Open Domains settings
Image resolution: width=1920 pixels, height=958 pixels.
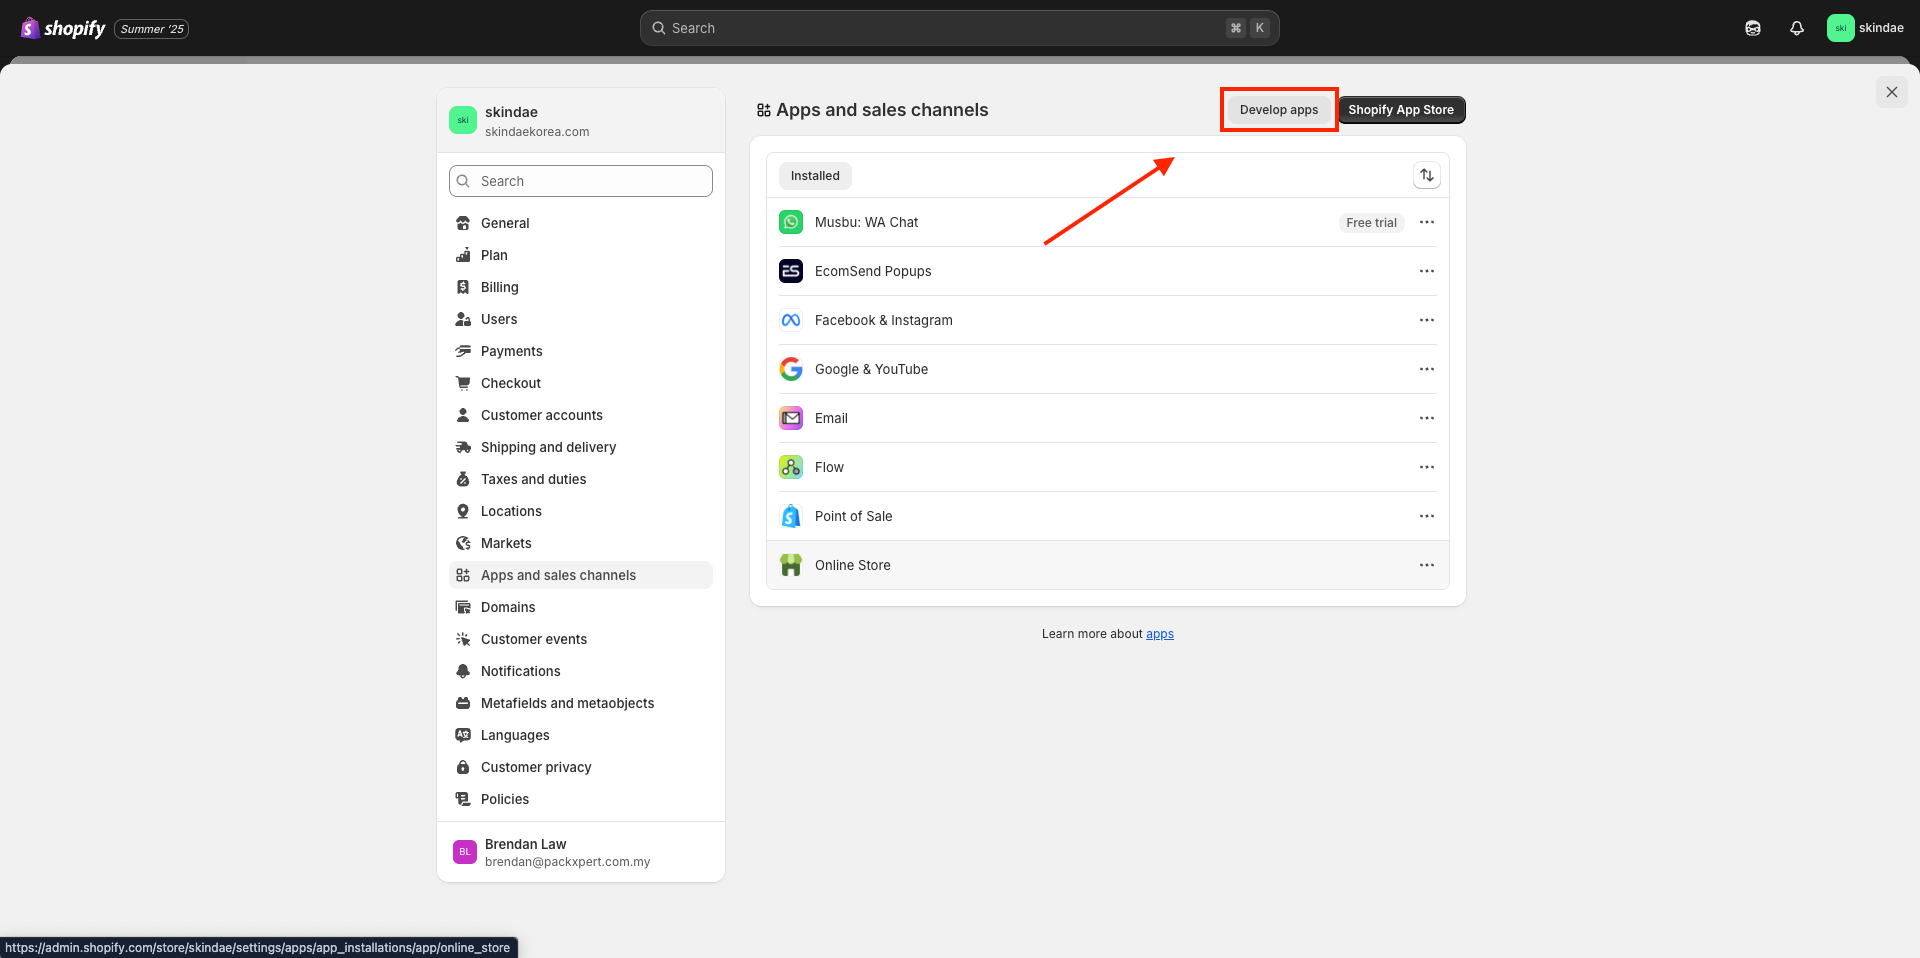point(581,607)
